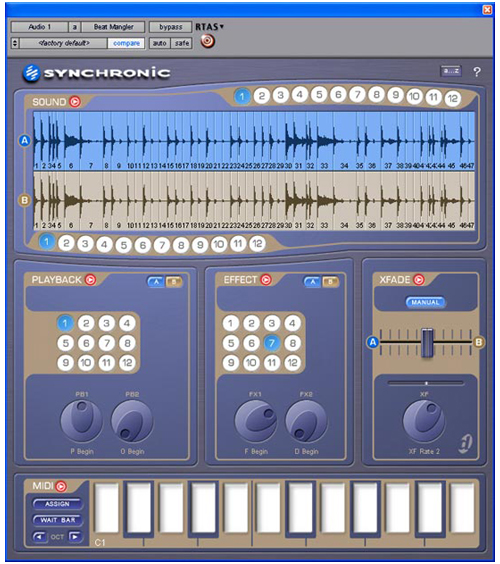Toggle Effect A selector
The width and height of the screenshot is (500, 564).
pos(313,282)
